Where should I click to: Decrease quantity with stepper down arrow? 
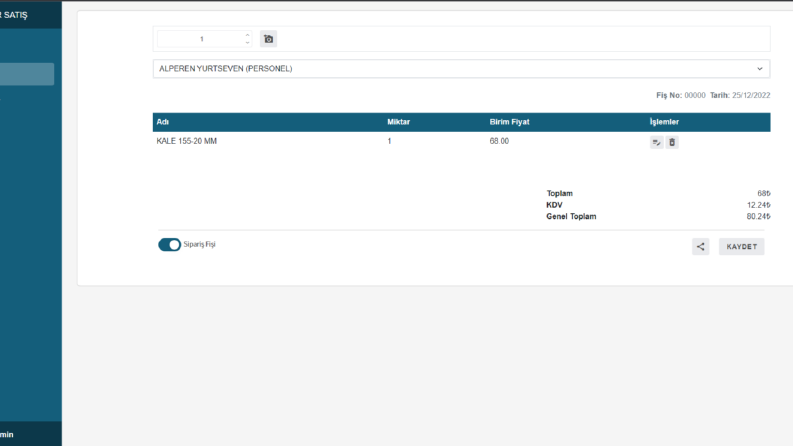tap(247, 43)
